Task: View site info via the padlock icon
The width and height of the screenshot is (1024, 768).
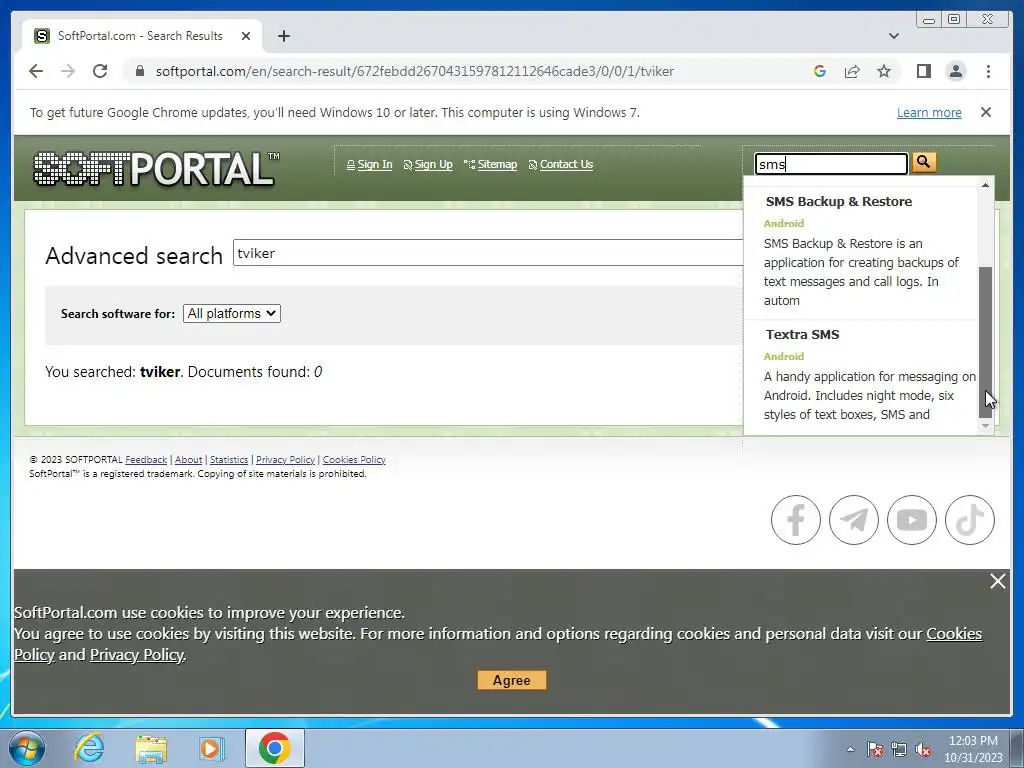Action: tap(139, 71)
